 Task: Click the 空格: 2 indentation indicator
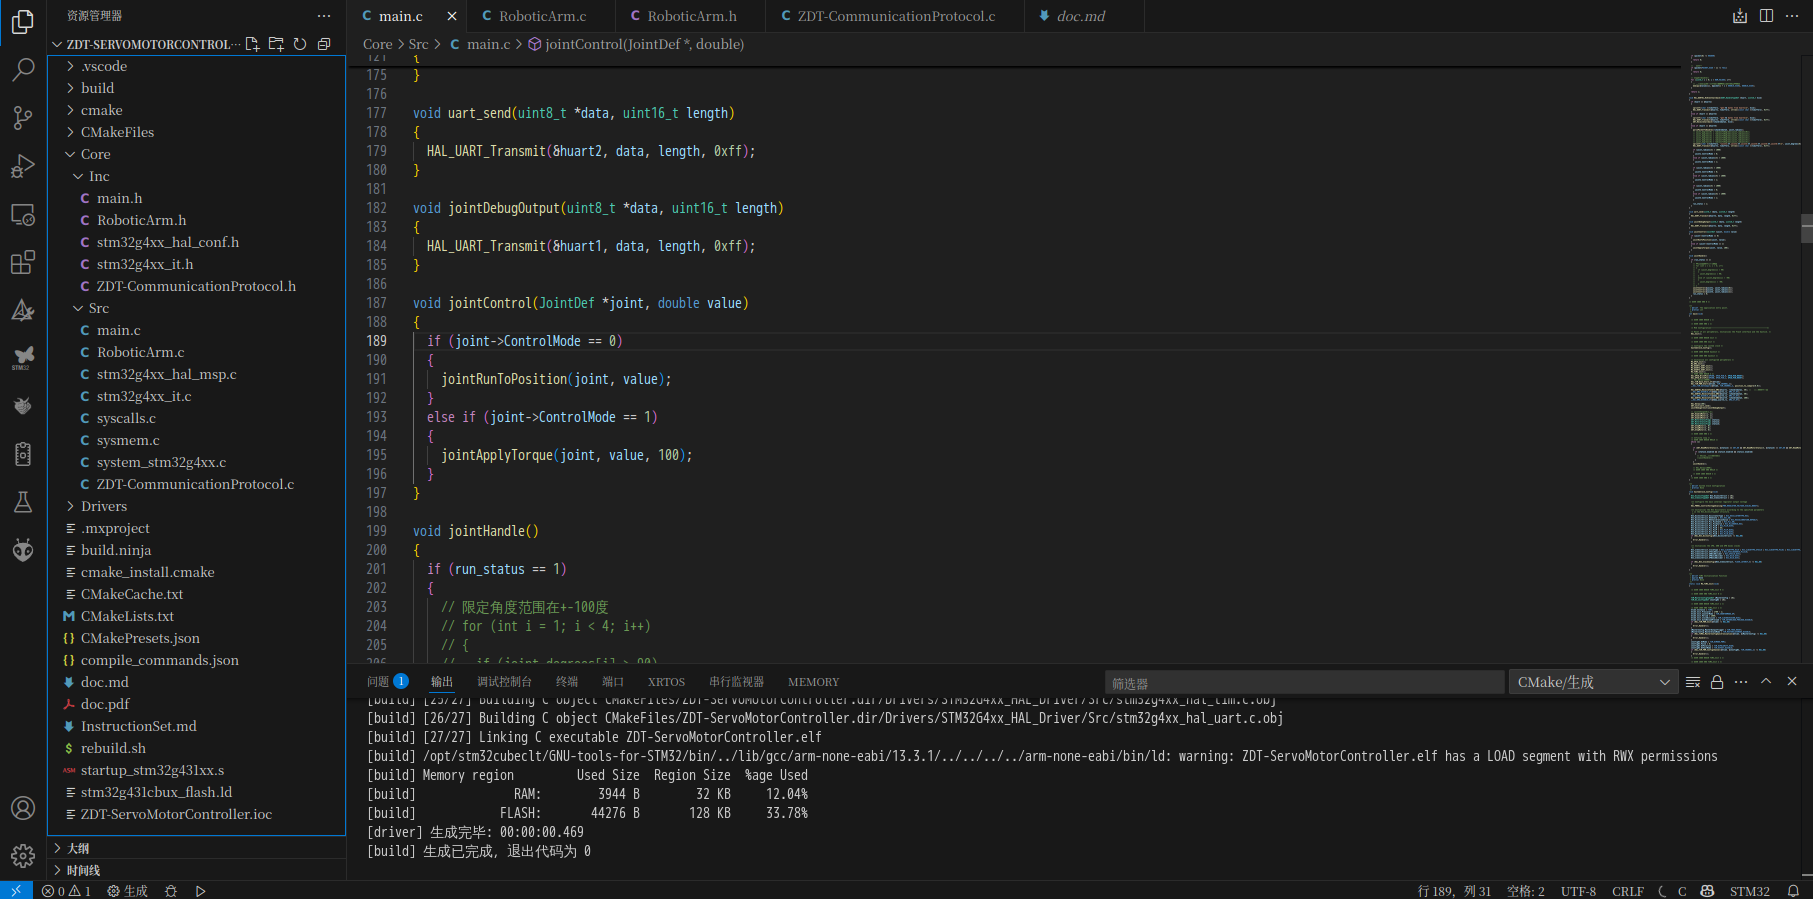(1525, 891)
